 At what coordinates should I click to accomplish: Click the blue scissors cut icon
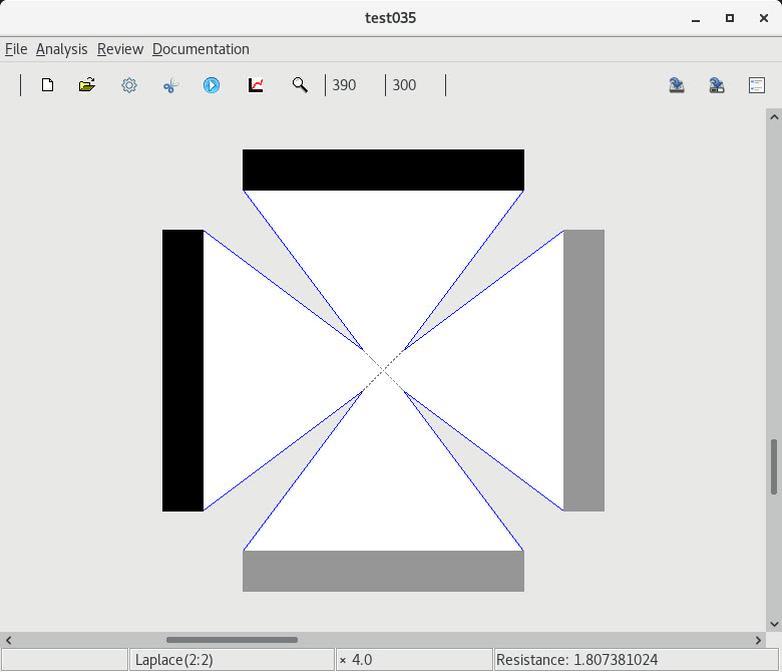tap(170, 85)
